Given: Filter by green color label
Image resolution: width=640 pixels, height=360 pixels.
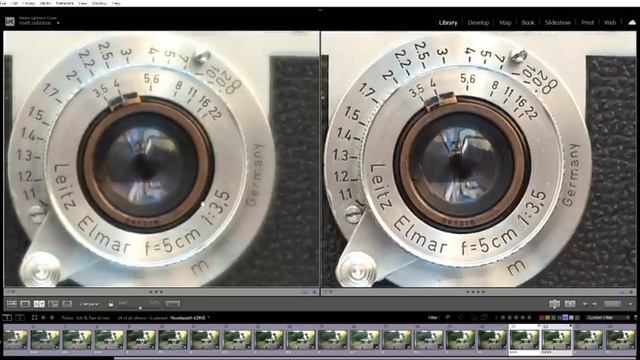Looking at the screenshot, I should pyautogui.click(x=553, y=318).
